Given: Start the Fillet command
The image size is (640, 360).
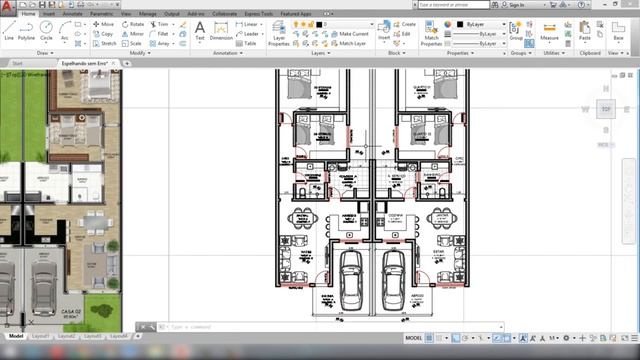Looking at the screenshot, I should coord(159,34).
